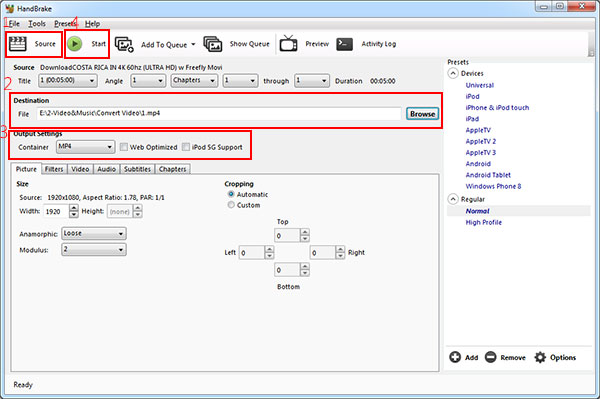Open the Activity Log terminal icon

click(344, 44)
